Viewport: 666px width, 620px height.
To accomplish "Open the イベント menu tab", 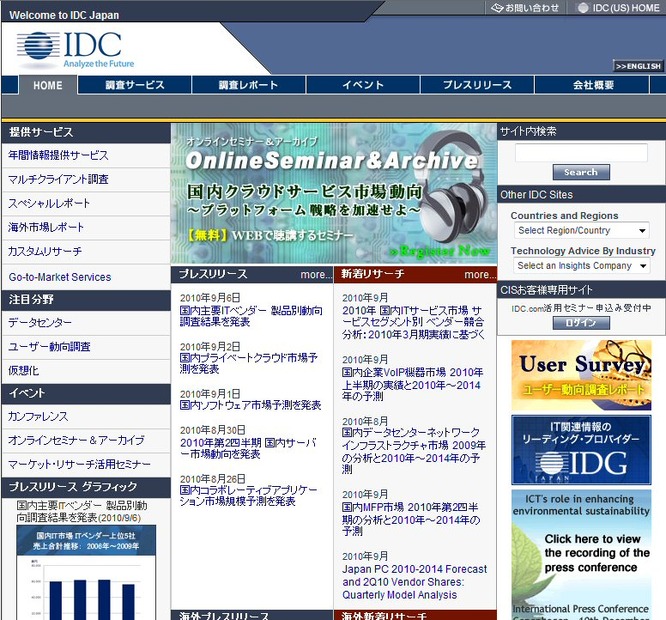I will (x=363, y=85).
